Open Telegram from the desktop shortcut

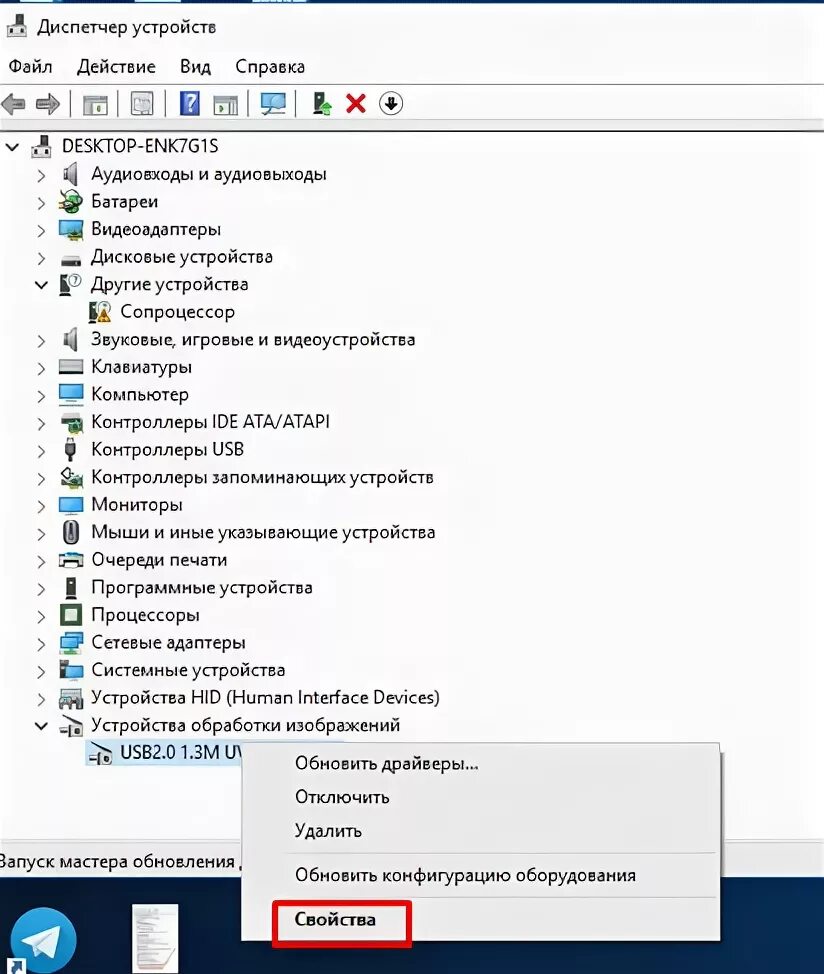[x=43, y=940]
